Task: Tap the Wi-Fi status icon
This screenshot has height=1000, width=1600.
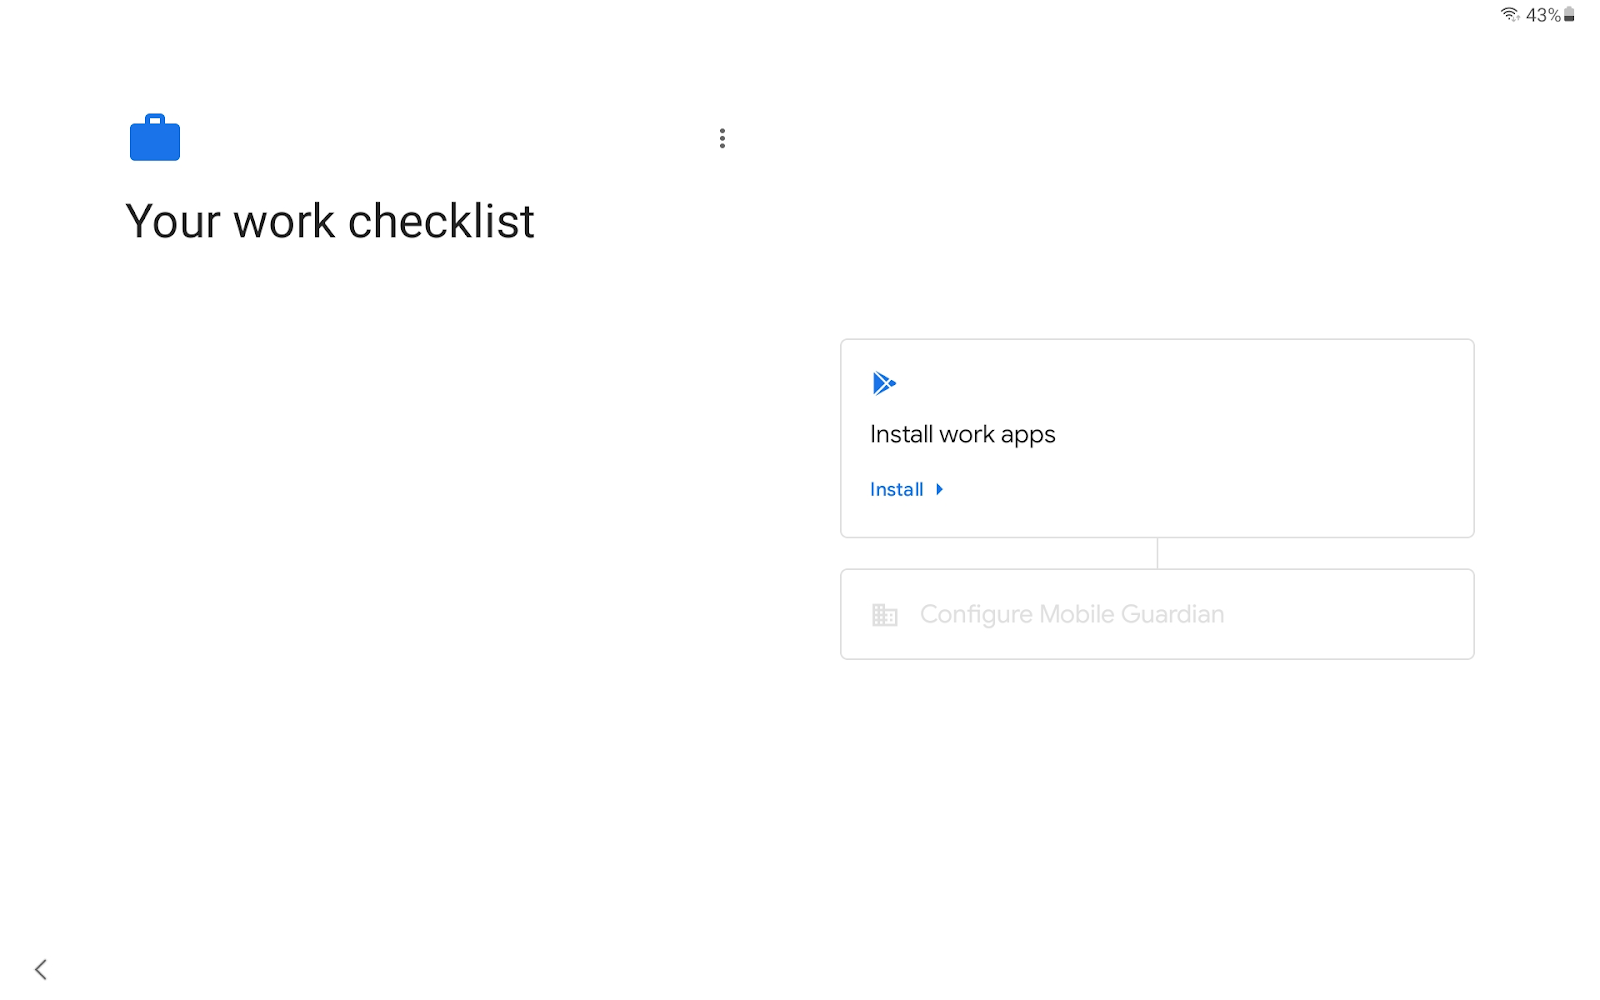Action: coord(1509,14)
